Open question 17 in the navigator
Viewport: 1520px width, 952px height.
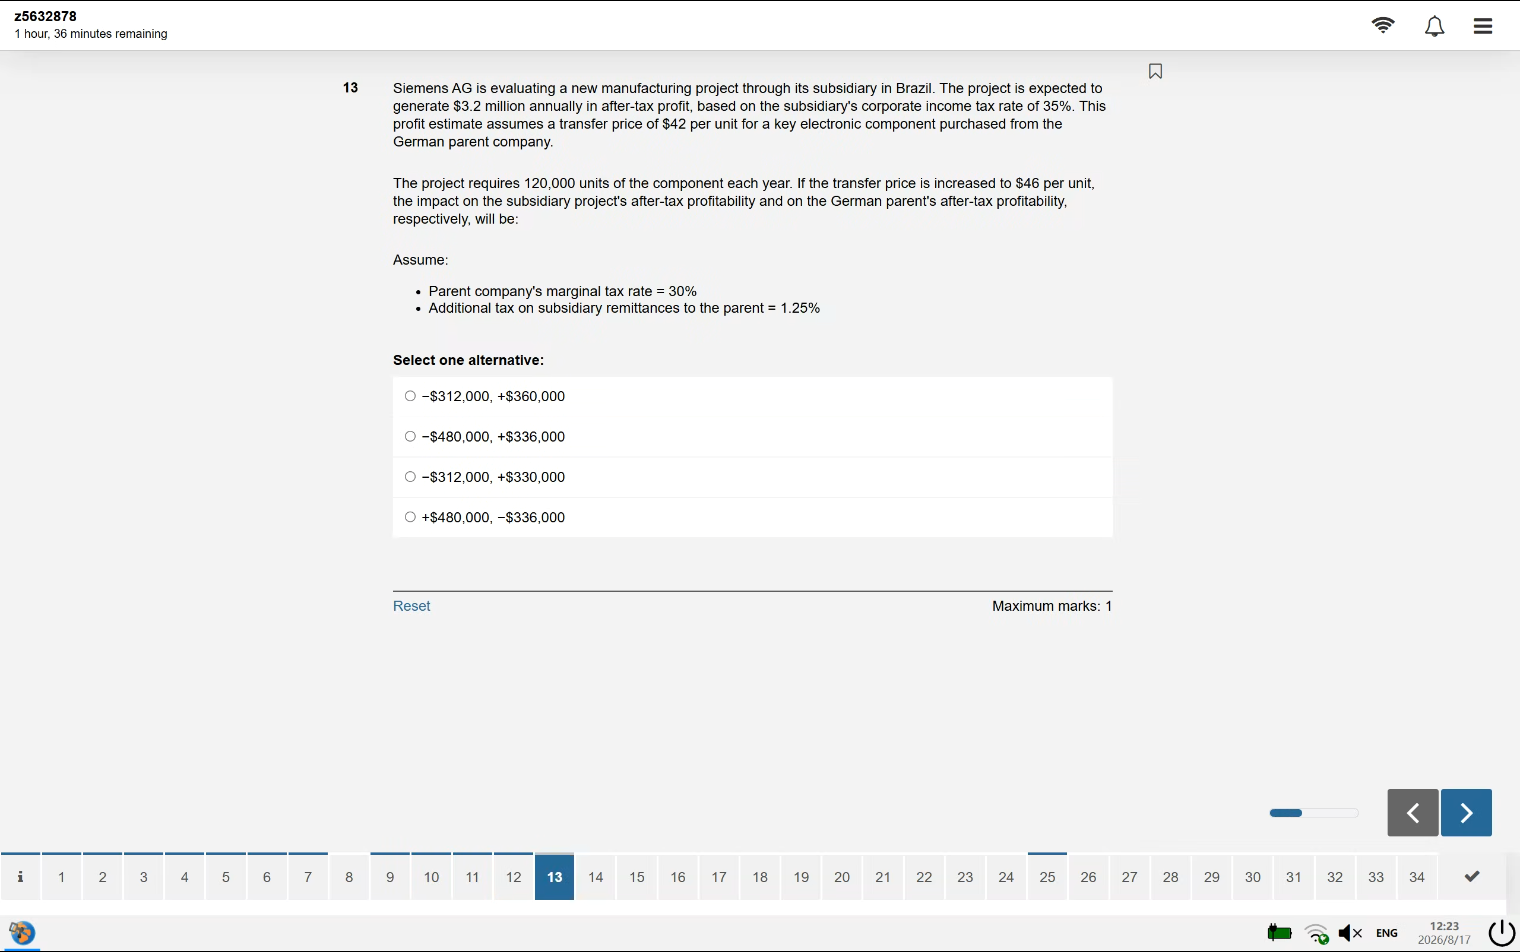coord(719,877)
